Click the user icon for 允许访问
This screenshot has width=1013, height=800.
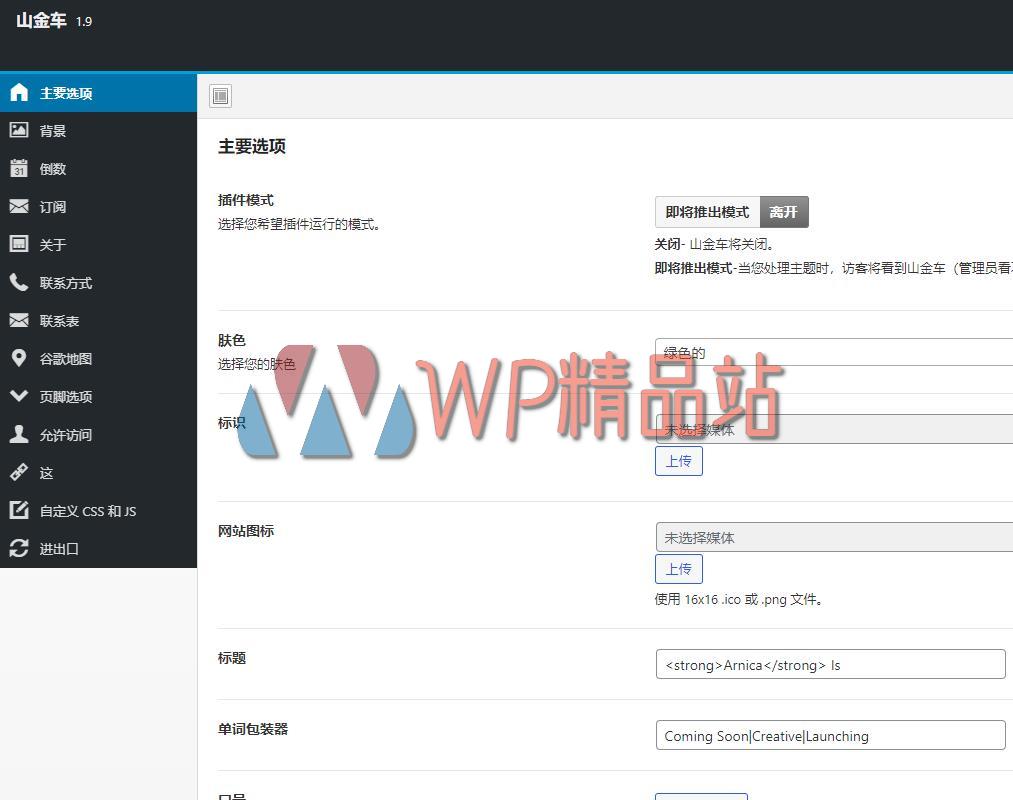[19, 434]
